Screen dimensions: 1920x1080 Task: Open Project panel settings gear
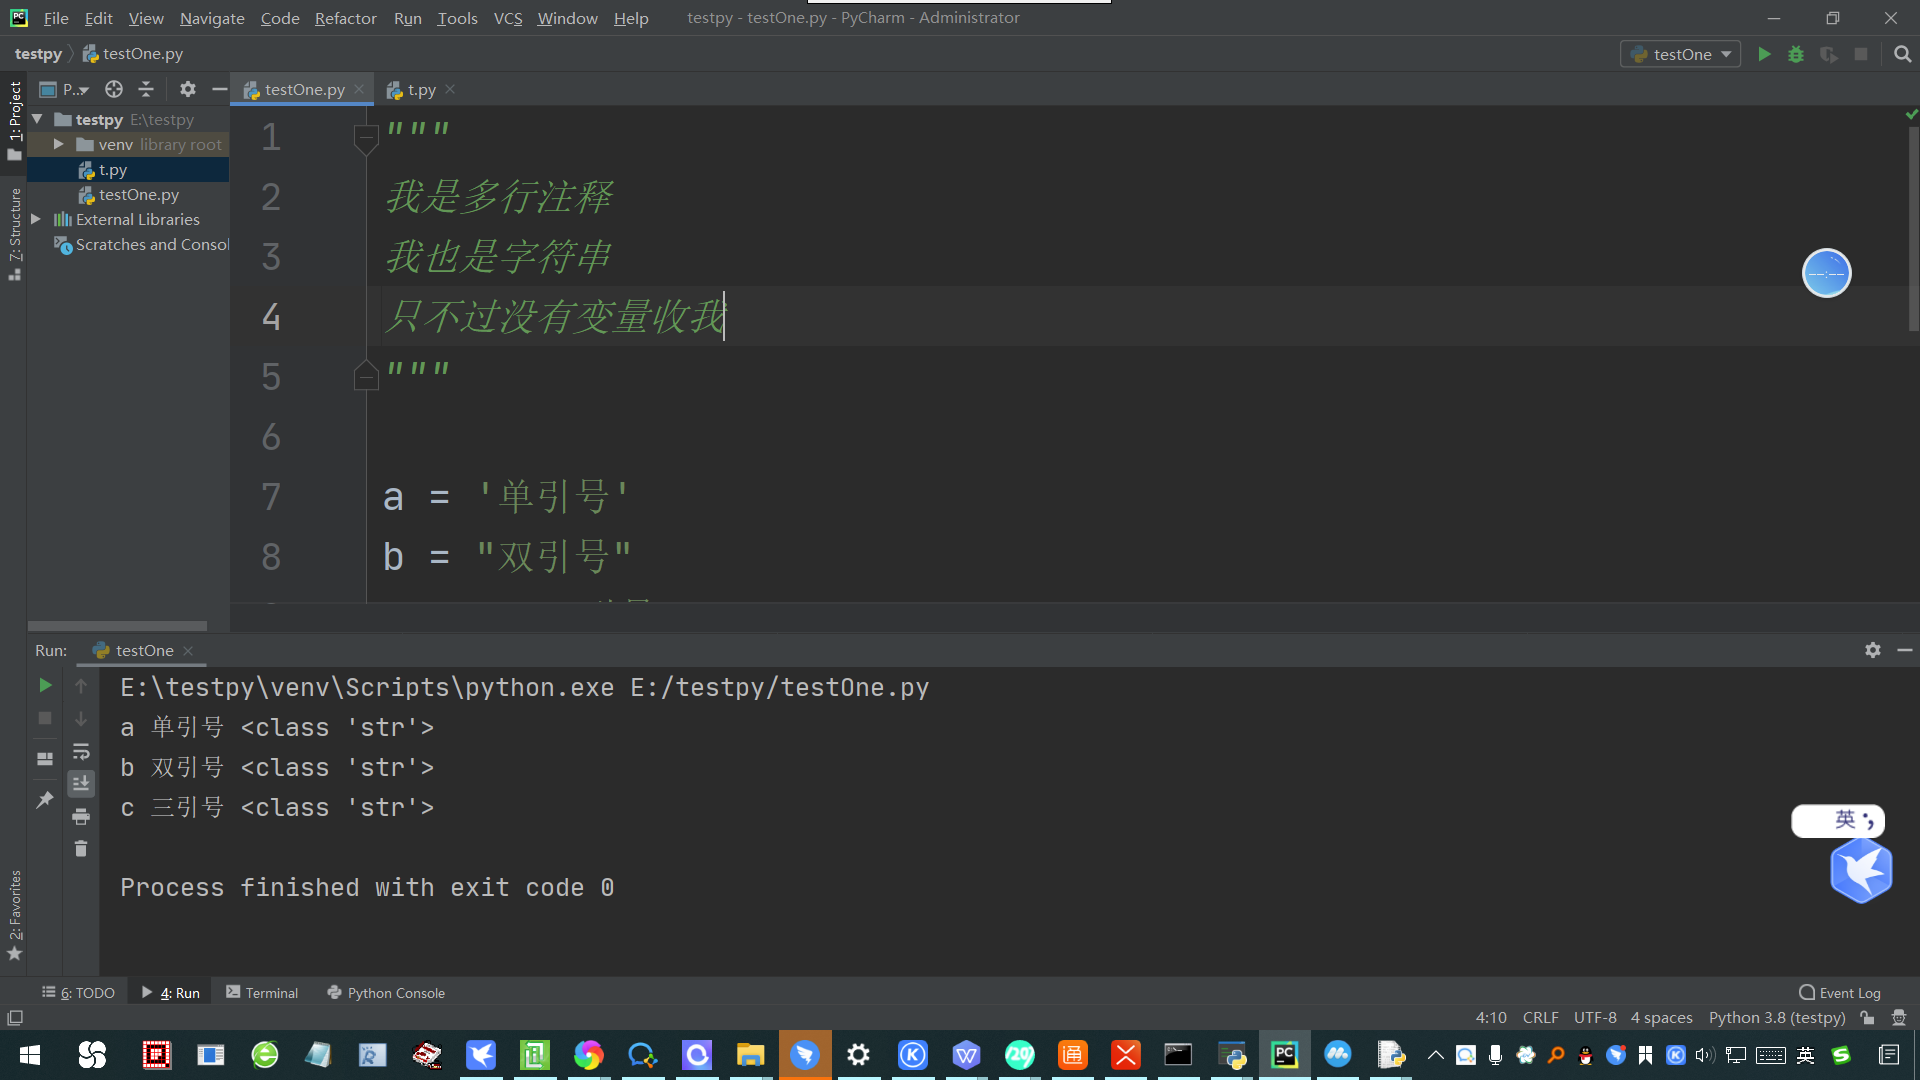[187, 89]
